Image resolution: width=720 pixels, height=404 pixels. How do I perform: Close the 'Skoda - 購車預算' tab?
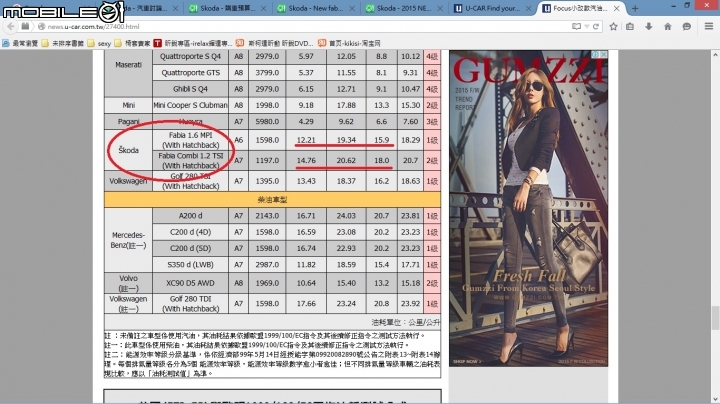pyautogui.click(x=264, y=8)
